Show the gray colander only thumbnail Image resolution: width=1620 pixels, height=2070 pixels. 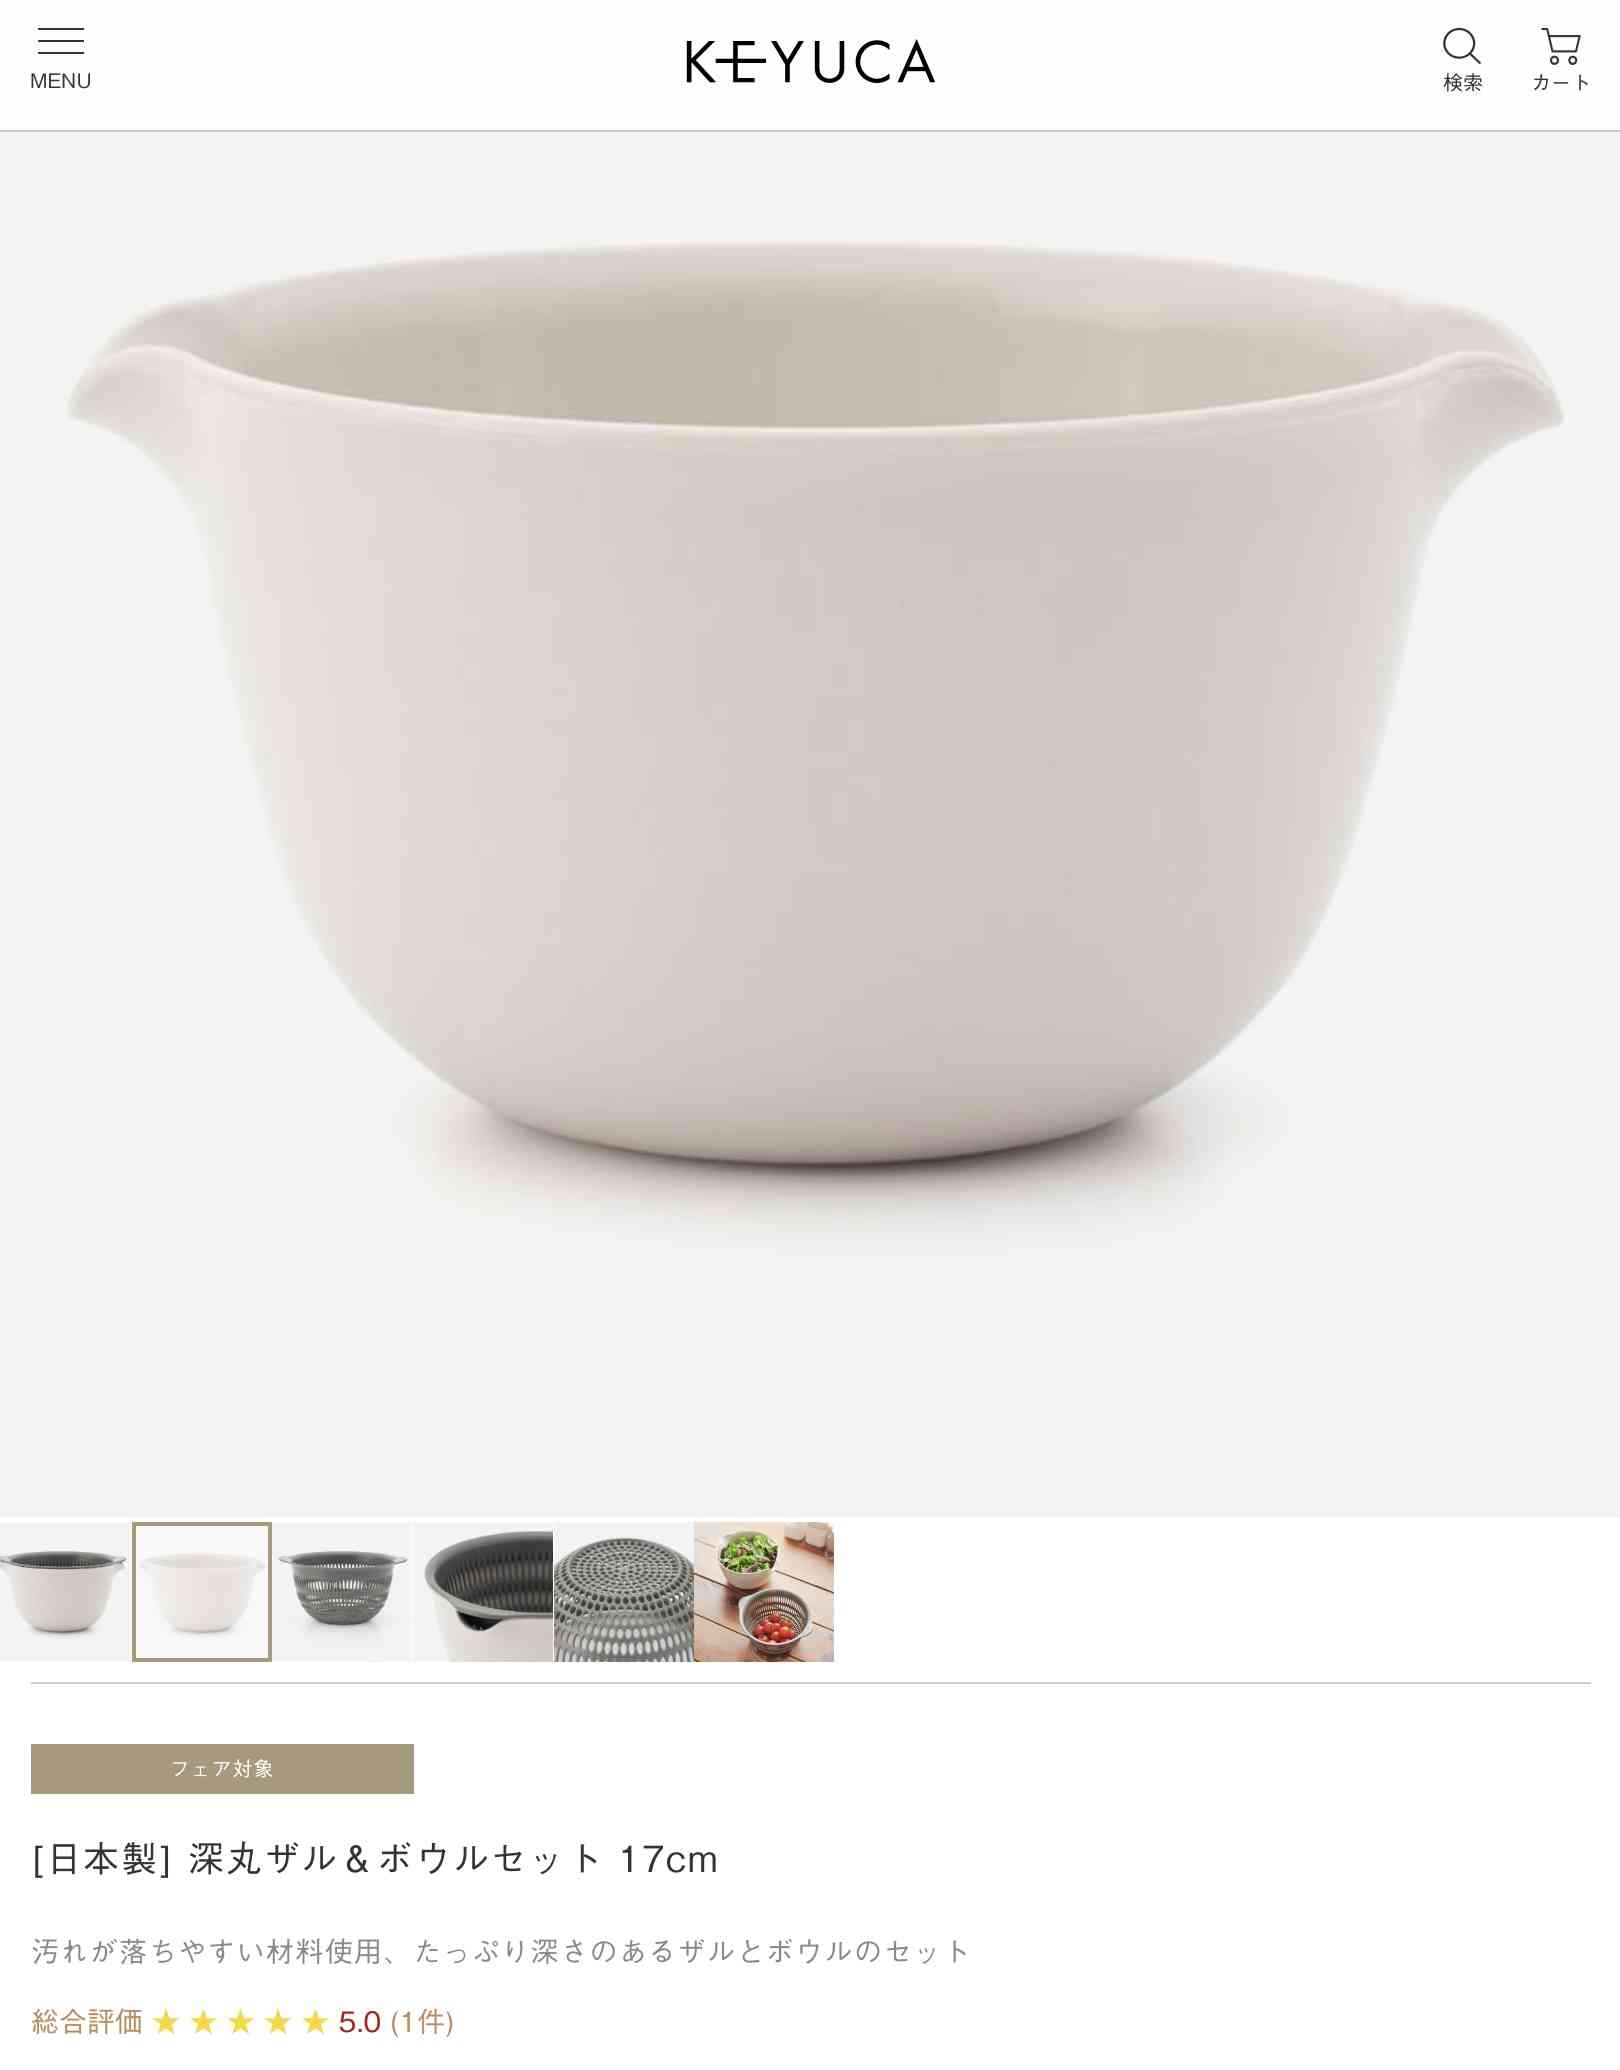point(343,1591)
